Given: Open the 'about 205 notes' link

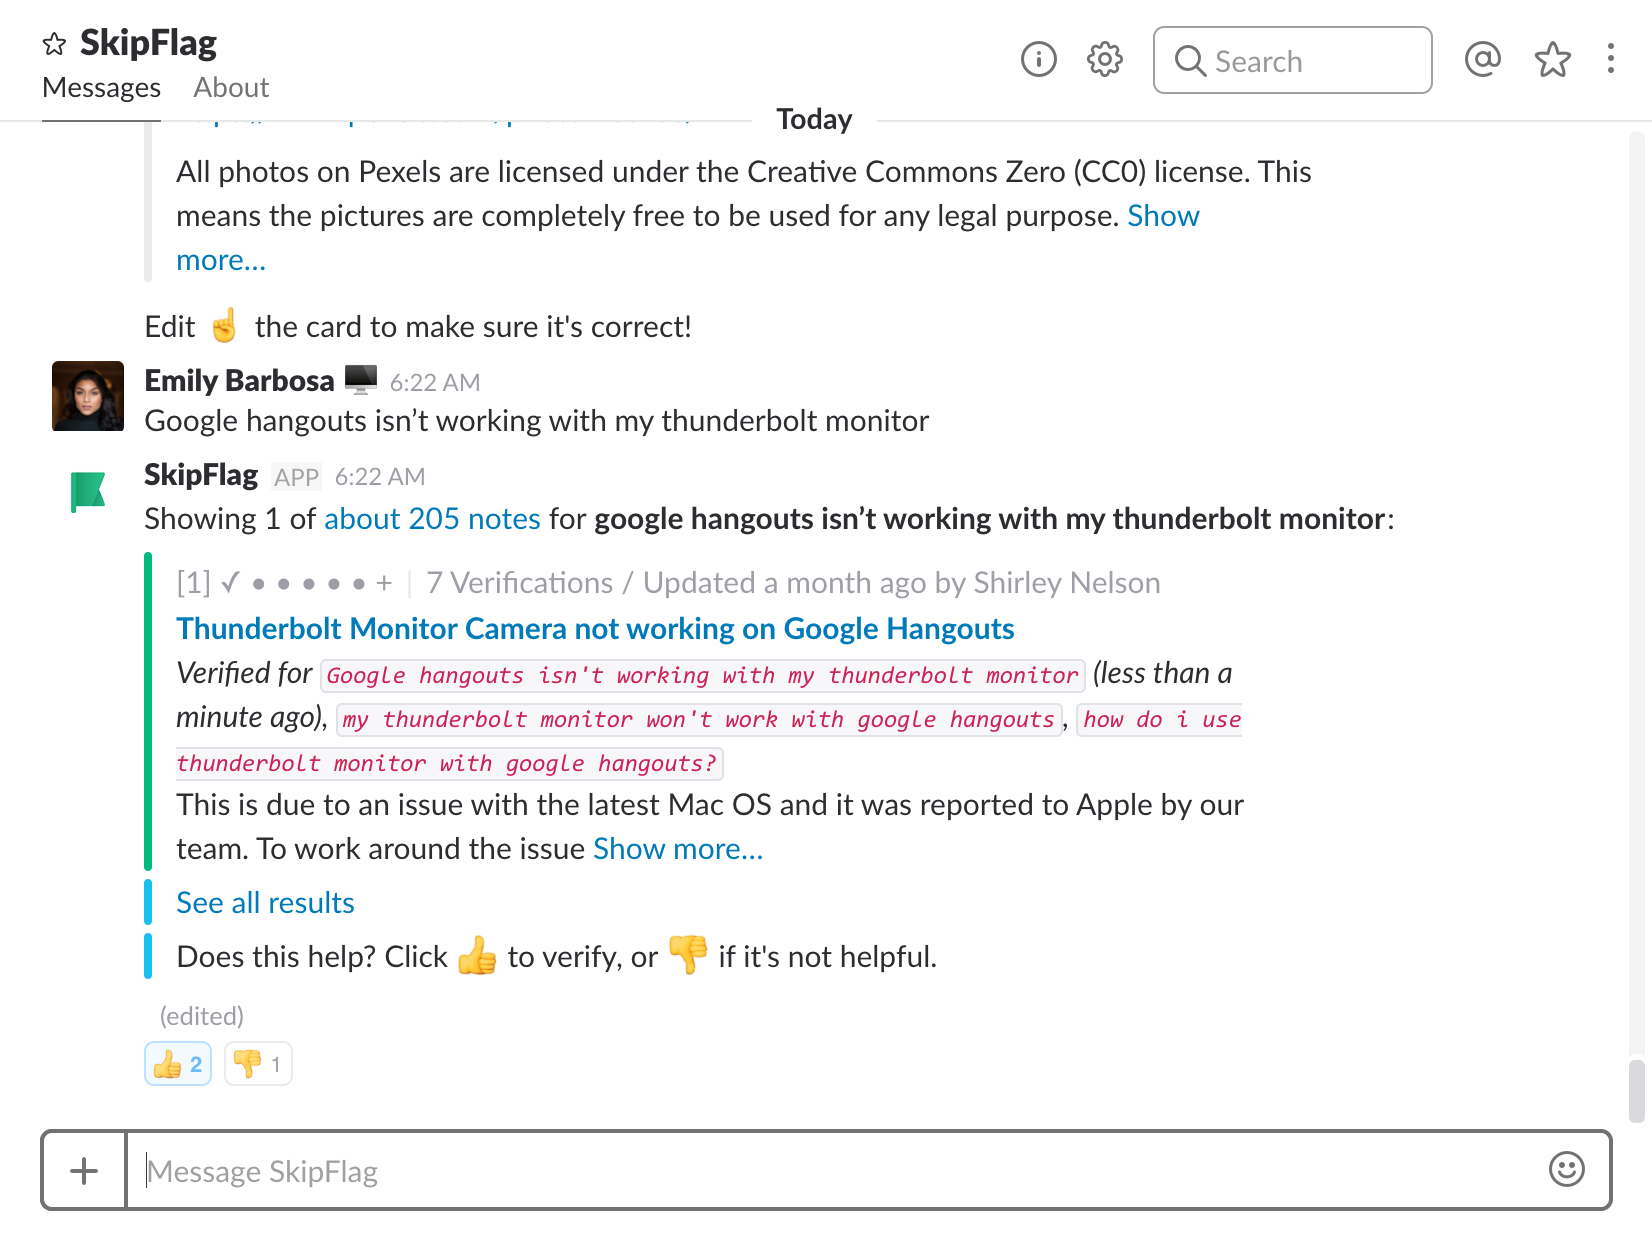Looking at the screenshot, I should coord(432,519).
